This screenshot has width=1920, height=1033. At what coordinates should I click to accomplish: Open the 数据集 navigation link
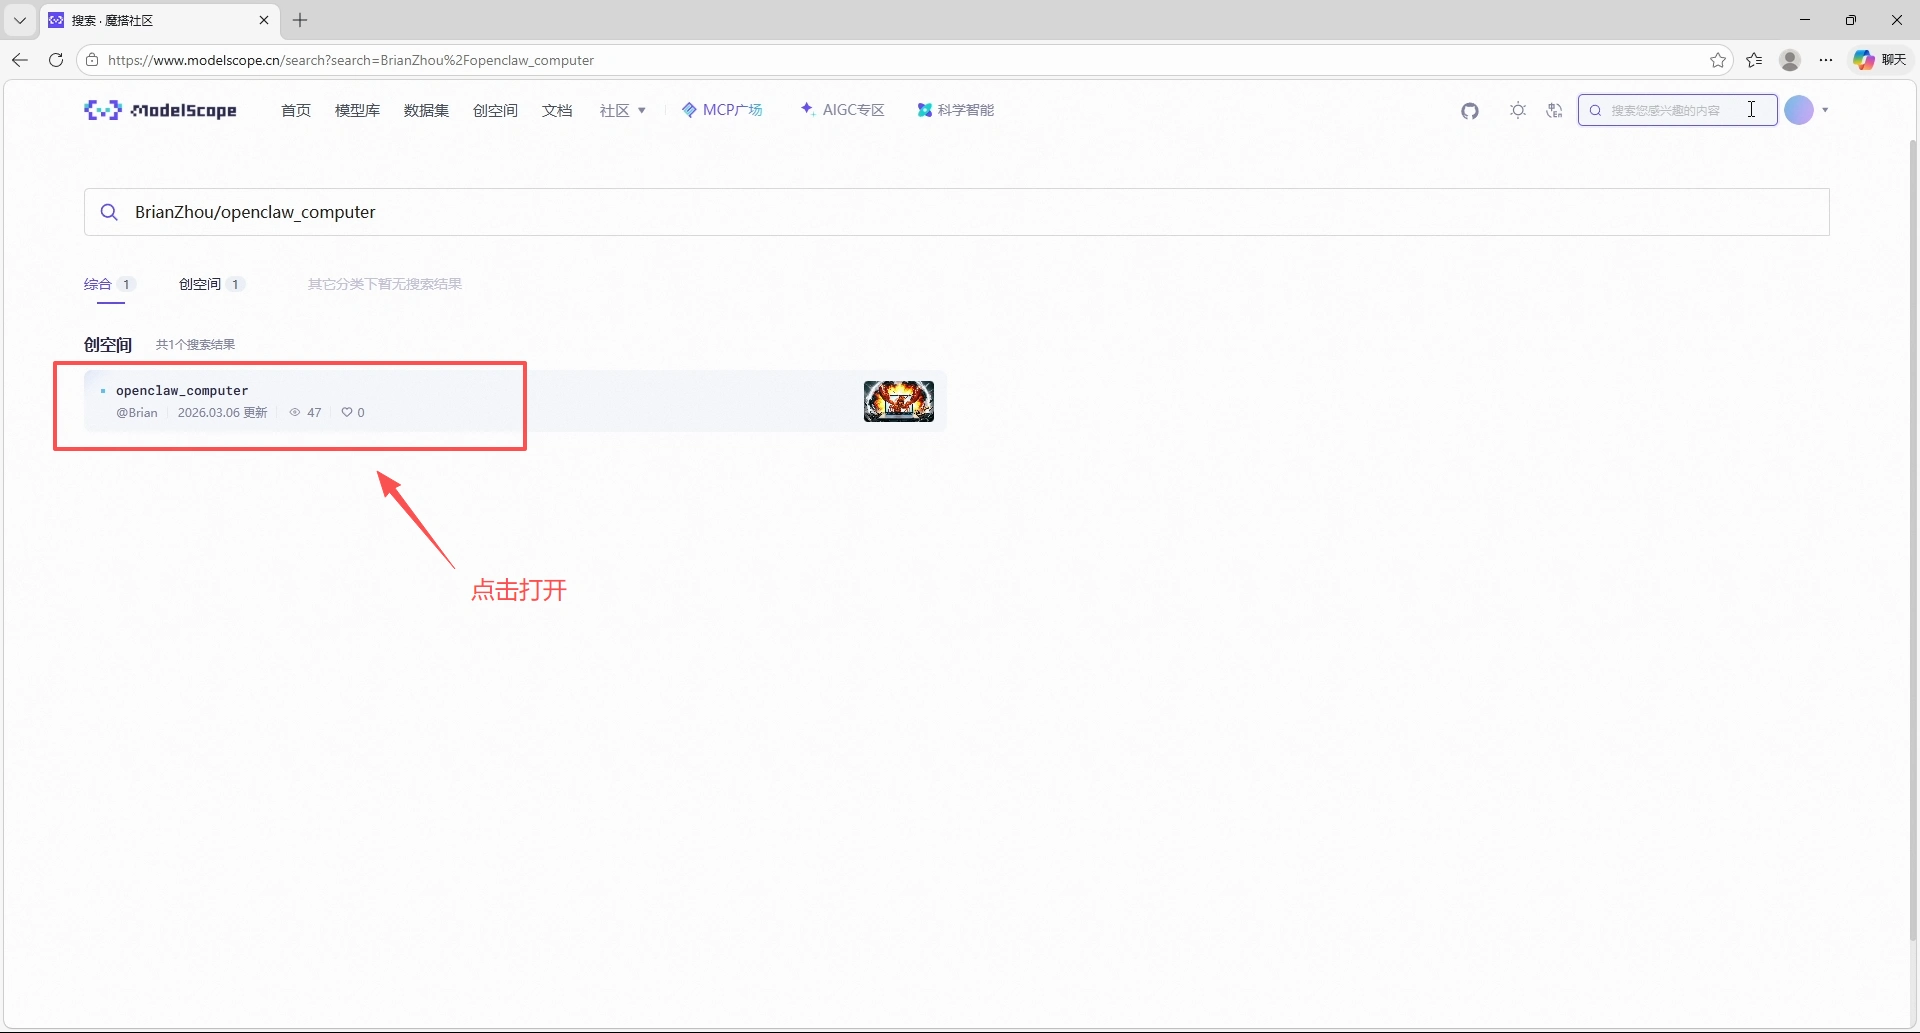click(x=426, y=110)
